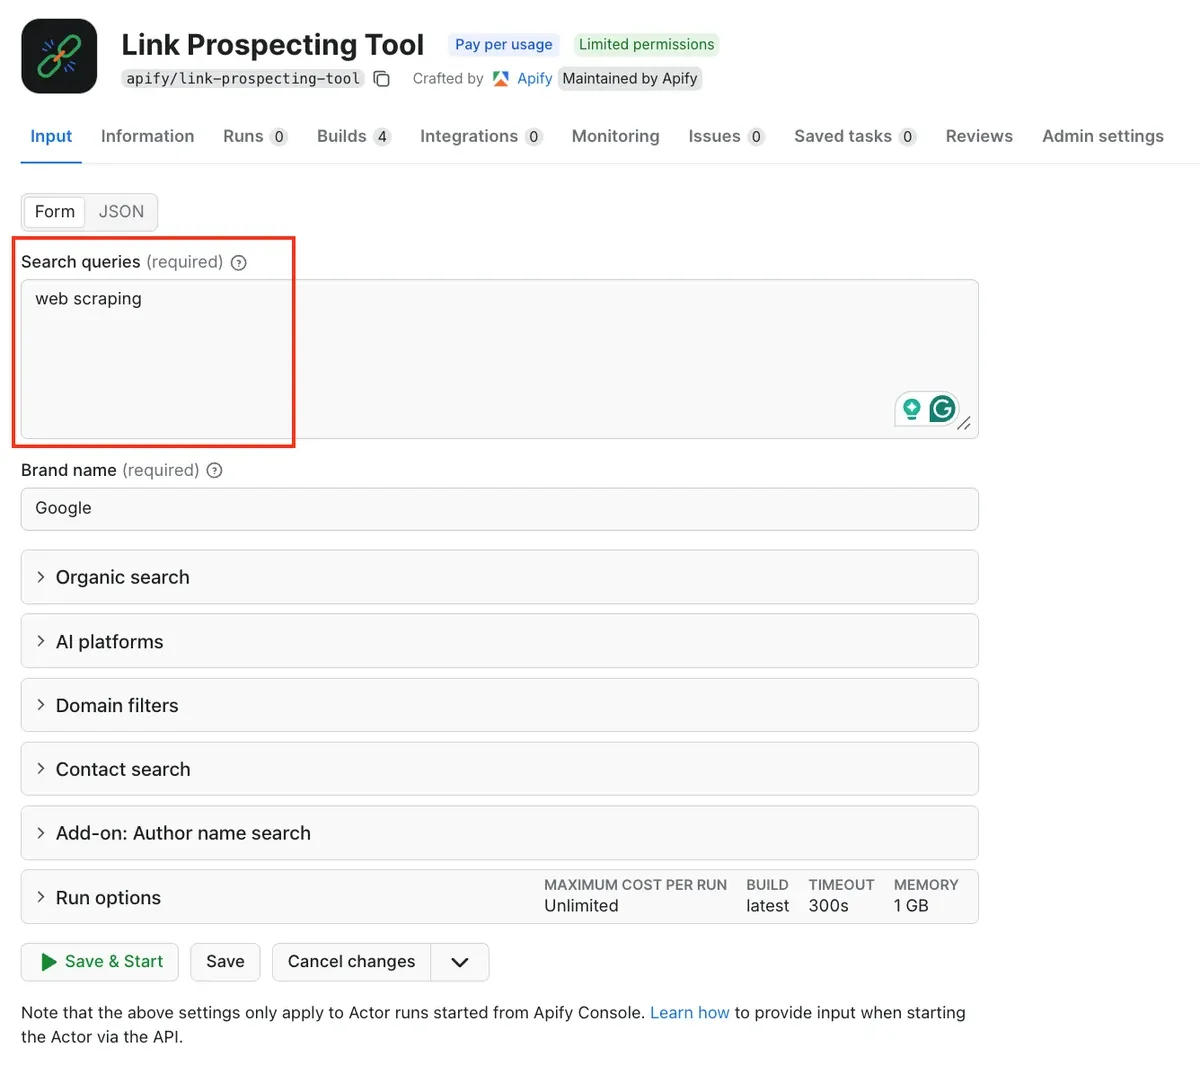Expand the Organic search section
1200x1074 pixels.
tap(499, 577)
